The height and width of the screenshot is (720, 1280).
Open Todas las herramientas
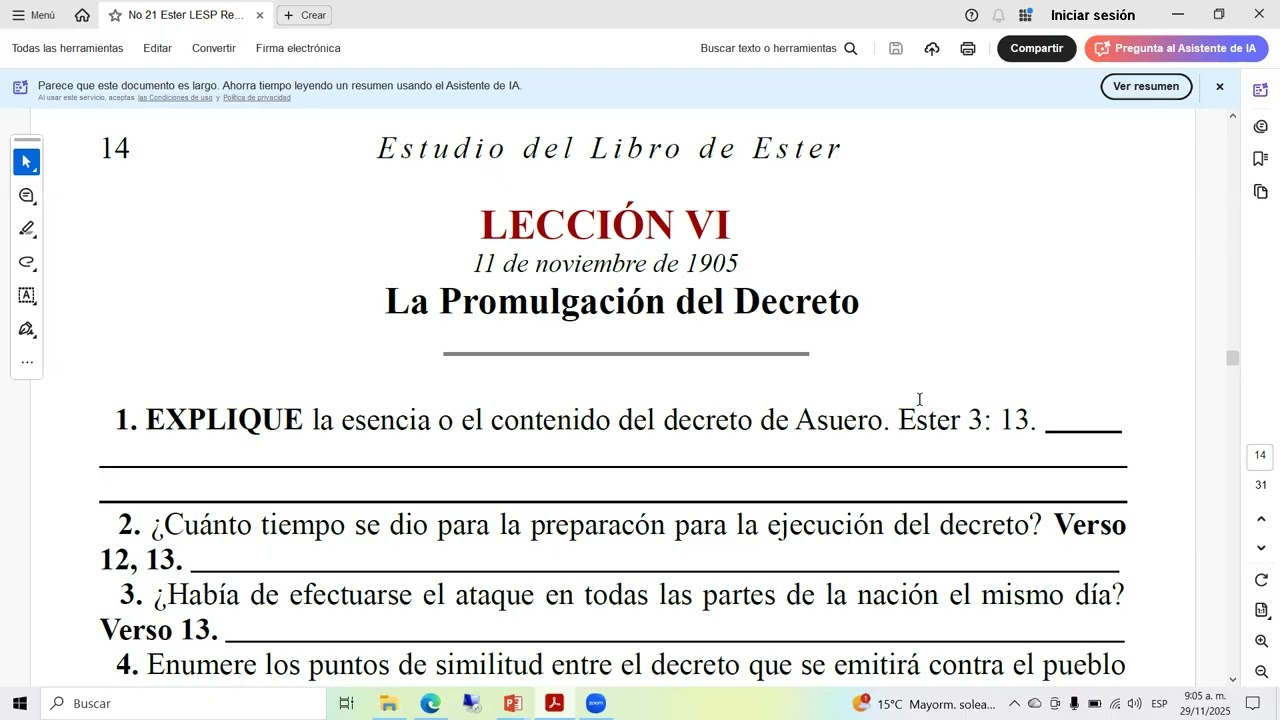tap(68, 48)
